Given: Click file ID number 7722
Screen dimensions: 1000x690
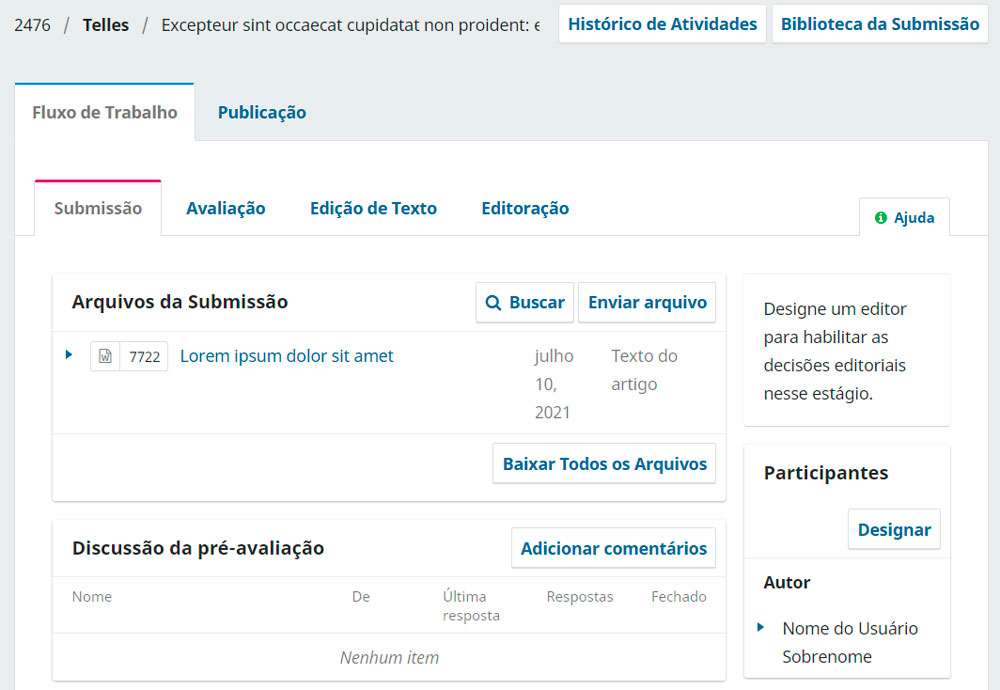Looking at the screenshot, I should click(x=144, y=356).
